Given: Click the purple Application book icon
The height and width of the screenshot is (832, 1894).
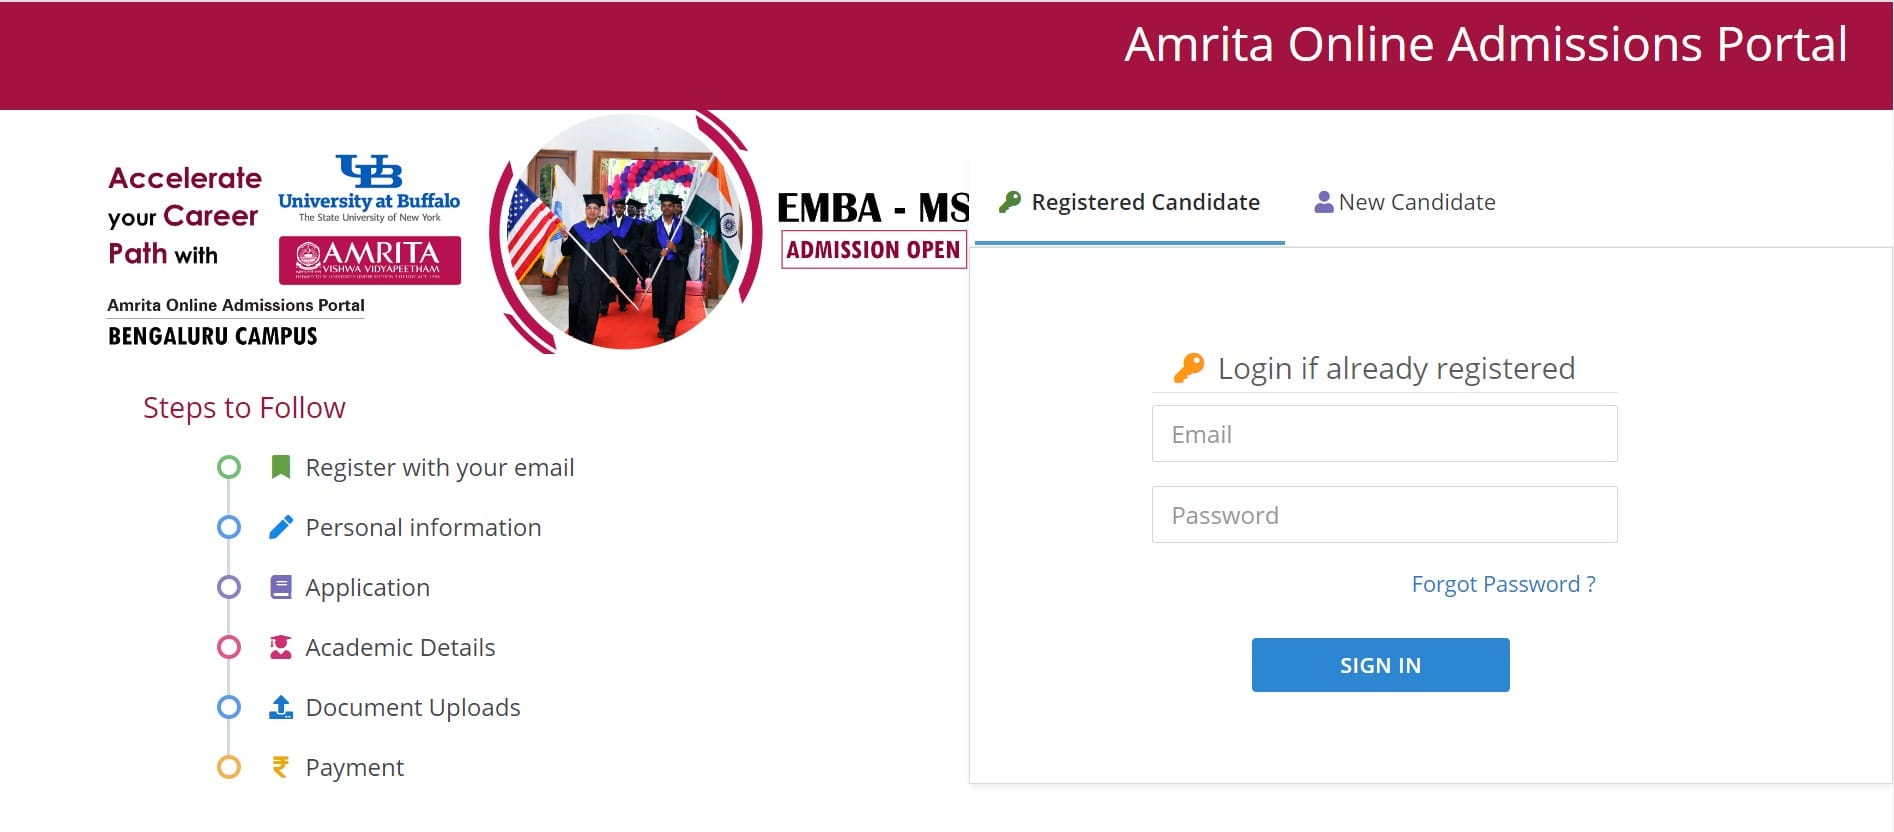Looking at the screenshot, I should click(x=281, y=587).
